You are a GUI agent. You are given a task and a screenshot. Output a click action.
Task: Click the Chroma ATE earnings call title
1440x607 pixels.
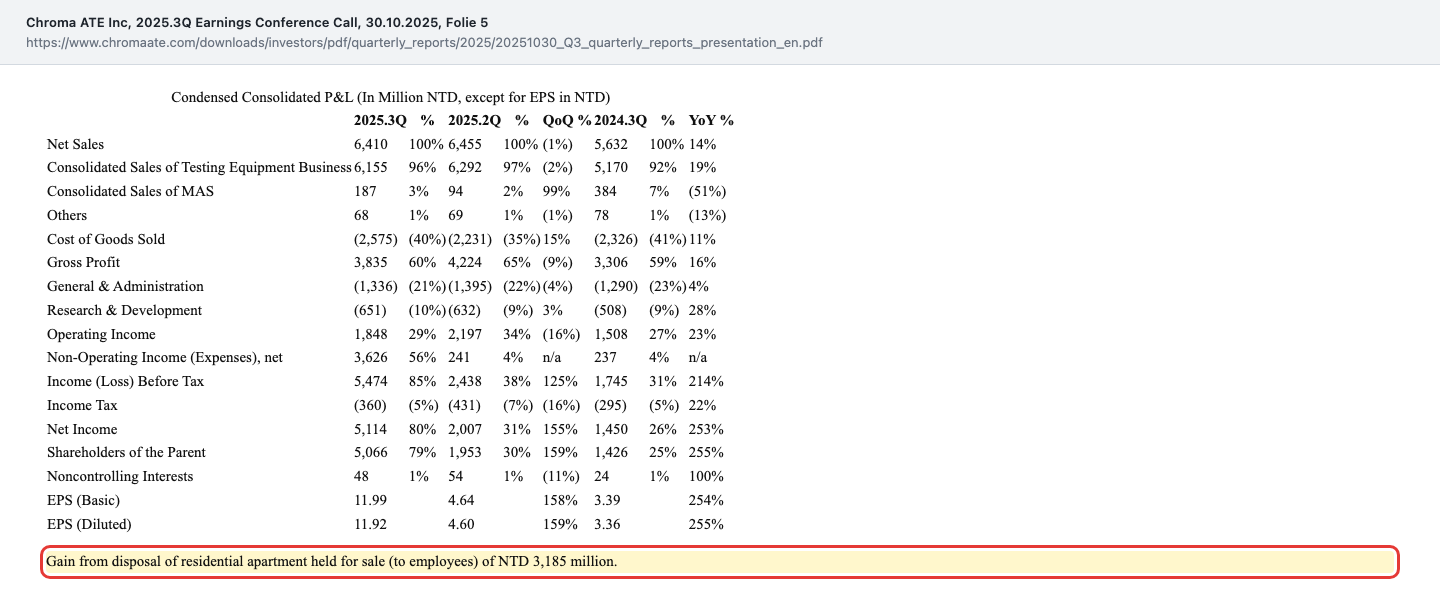tap(257, 22)
